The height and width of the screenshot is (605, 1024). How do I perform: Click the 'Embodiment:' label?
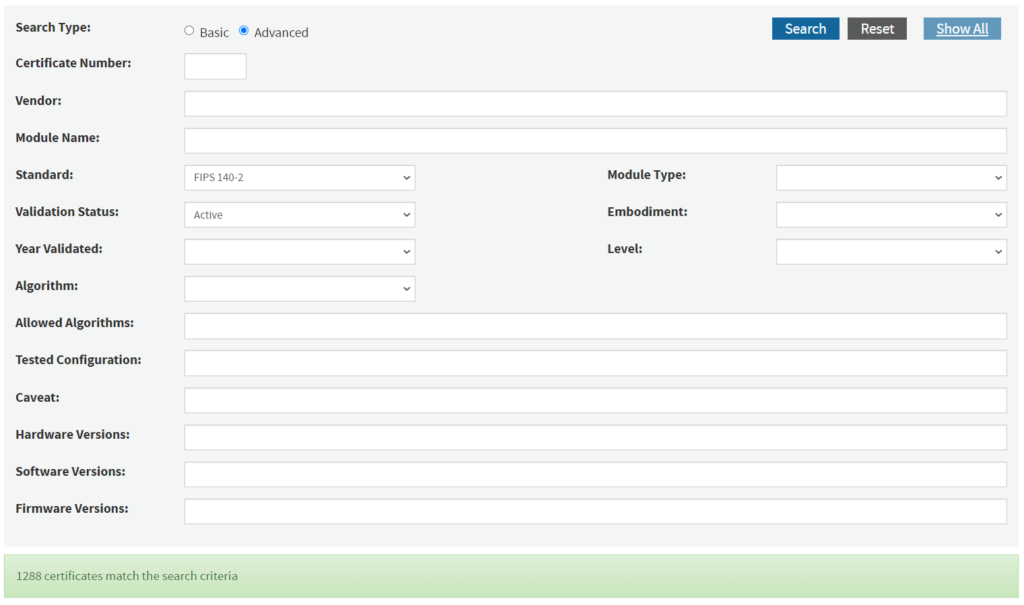pyautogui.click(x=647, y=212)
